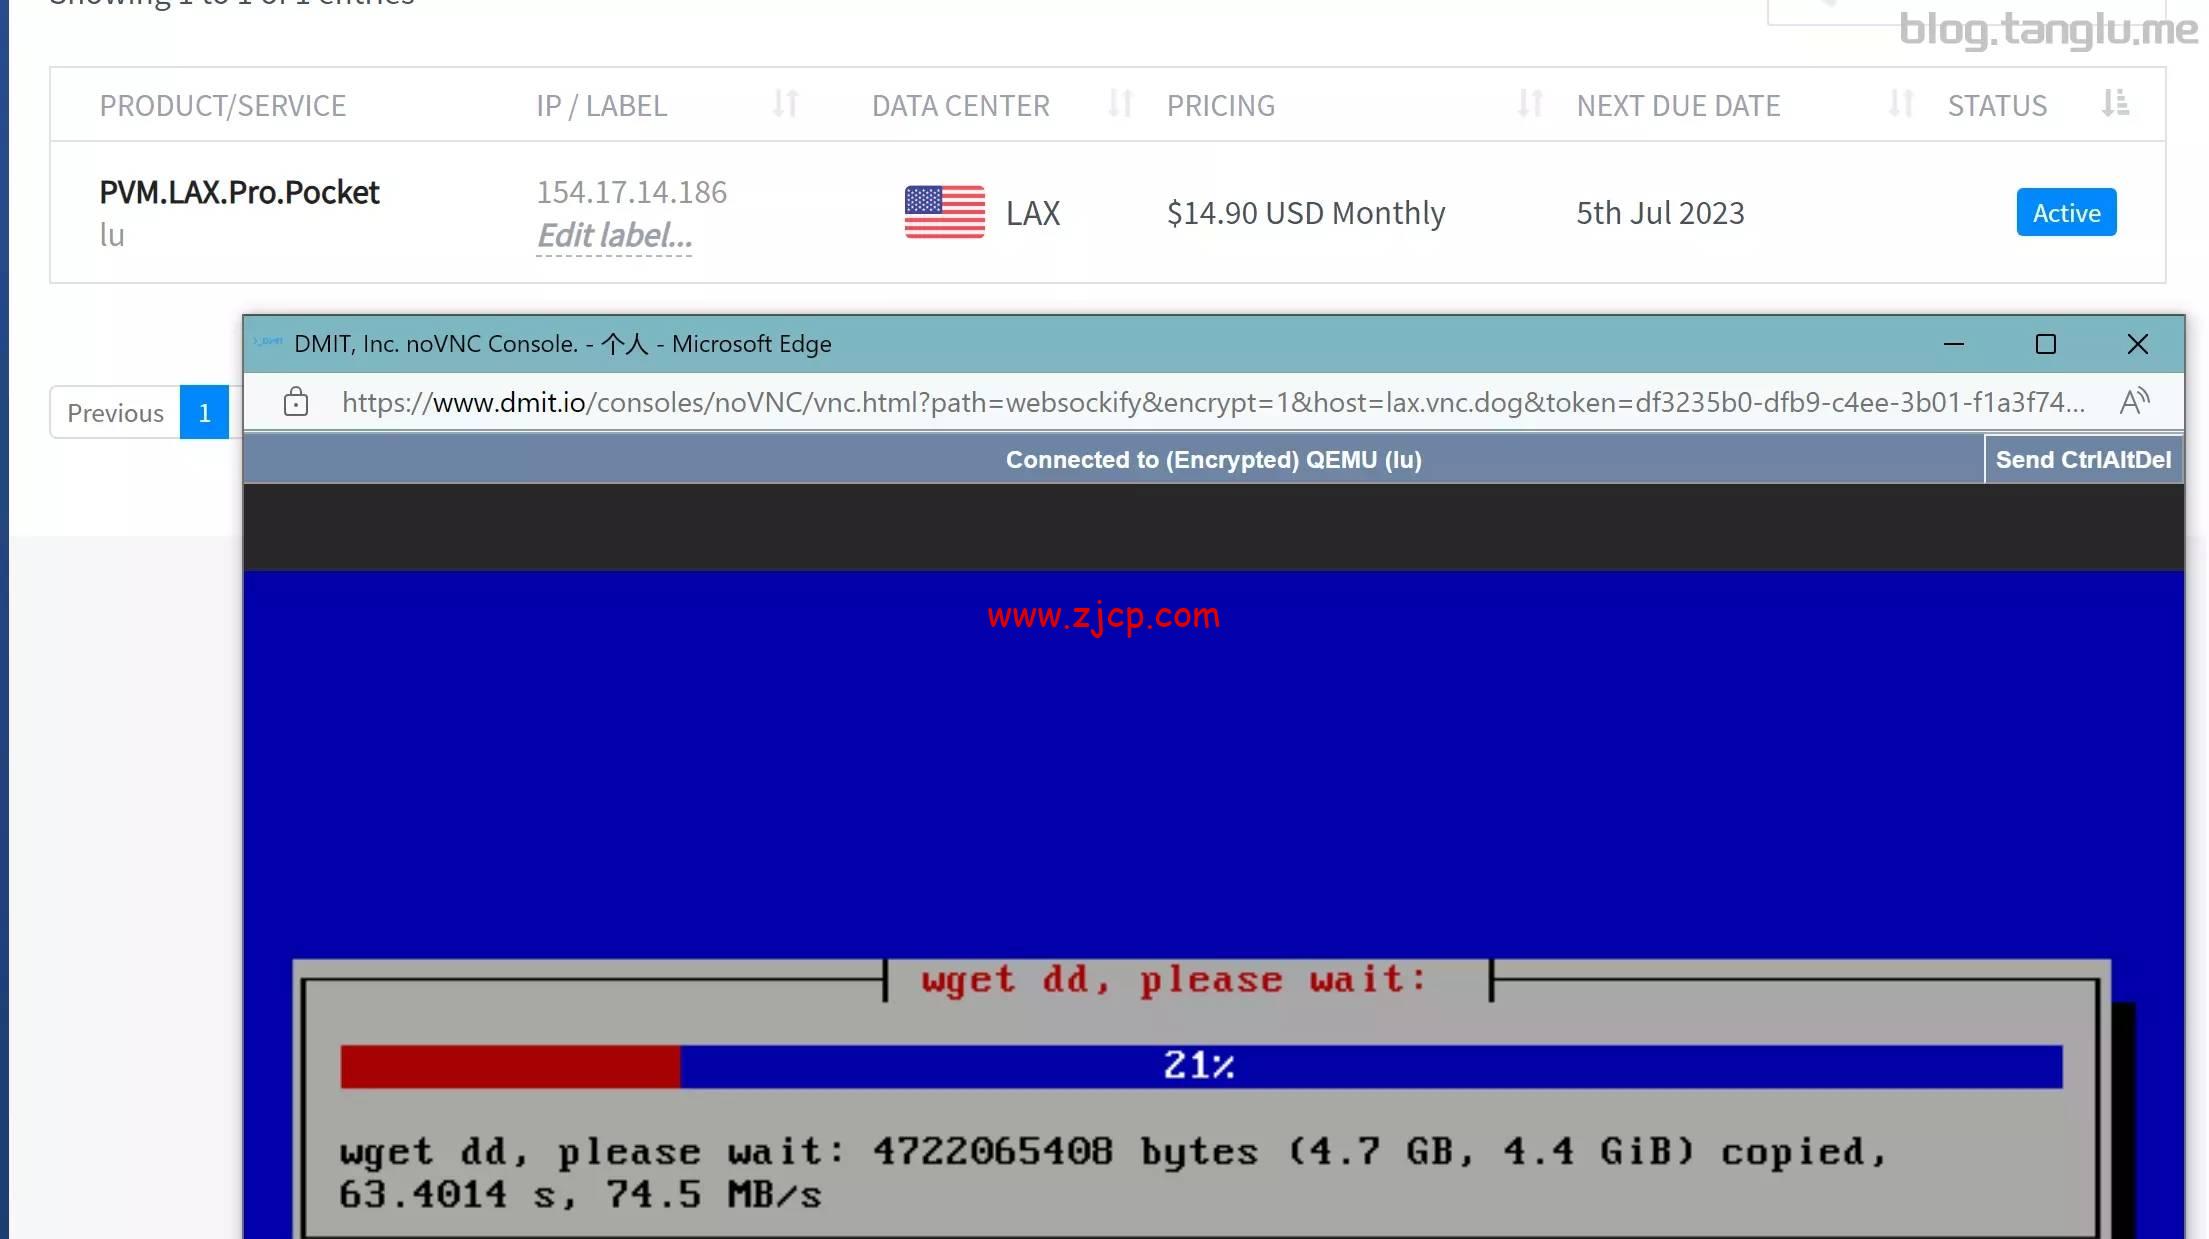Click Connected to (Encrypted) QEMU status text
The height and width of the screenshot is (1239, 2209).
[x=1213, y=460]
